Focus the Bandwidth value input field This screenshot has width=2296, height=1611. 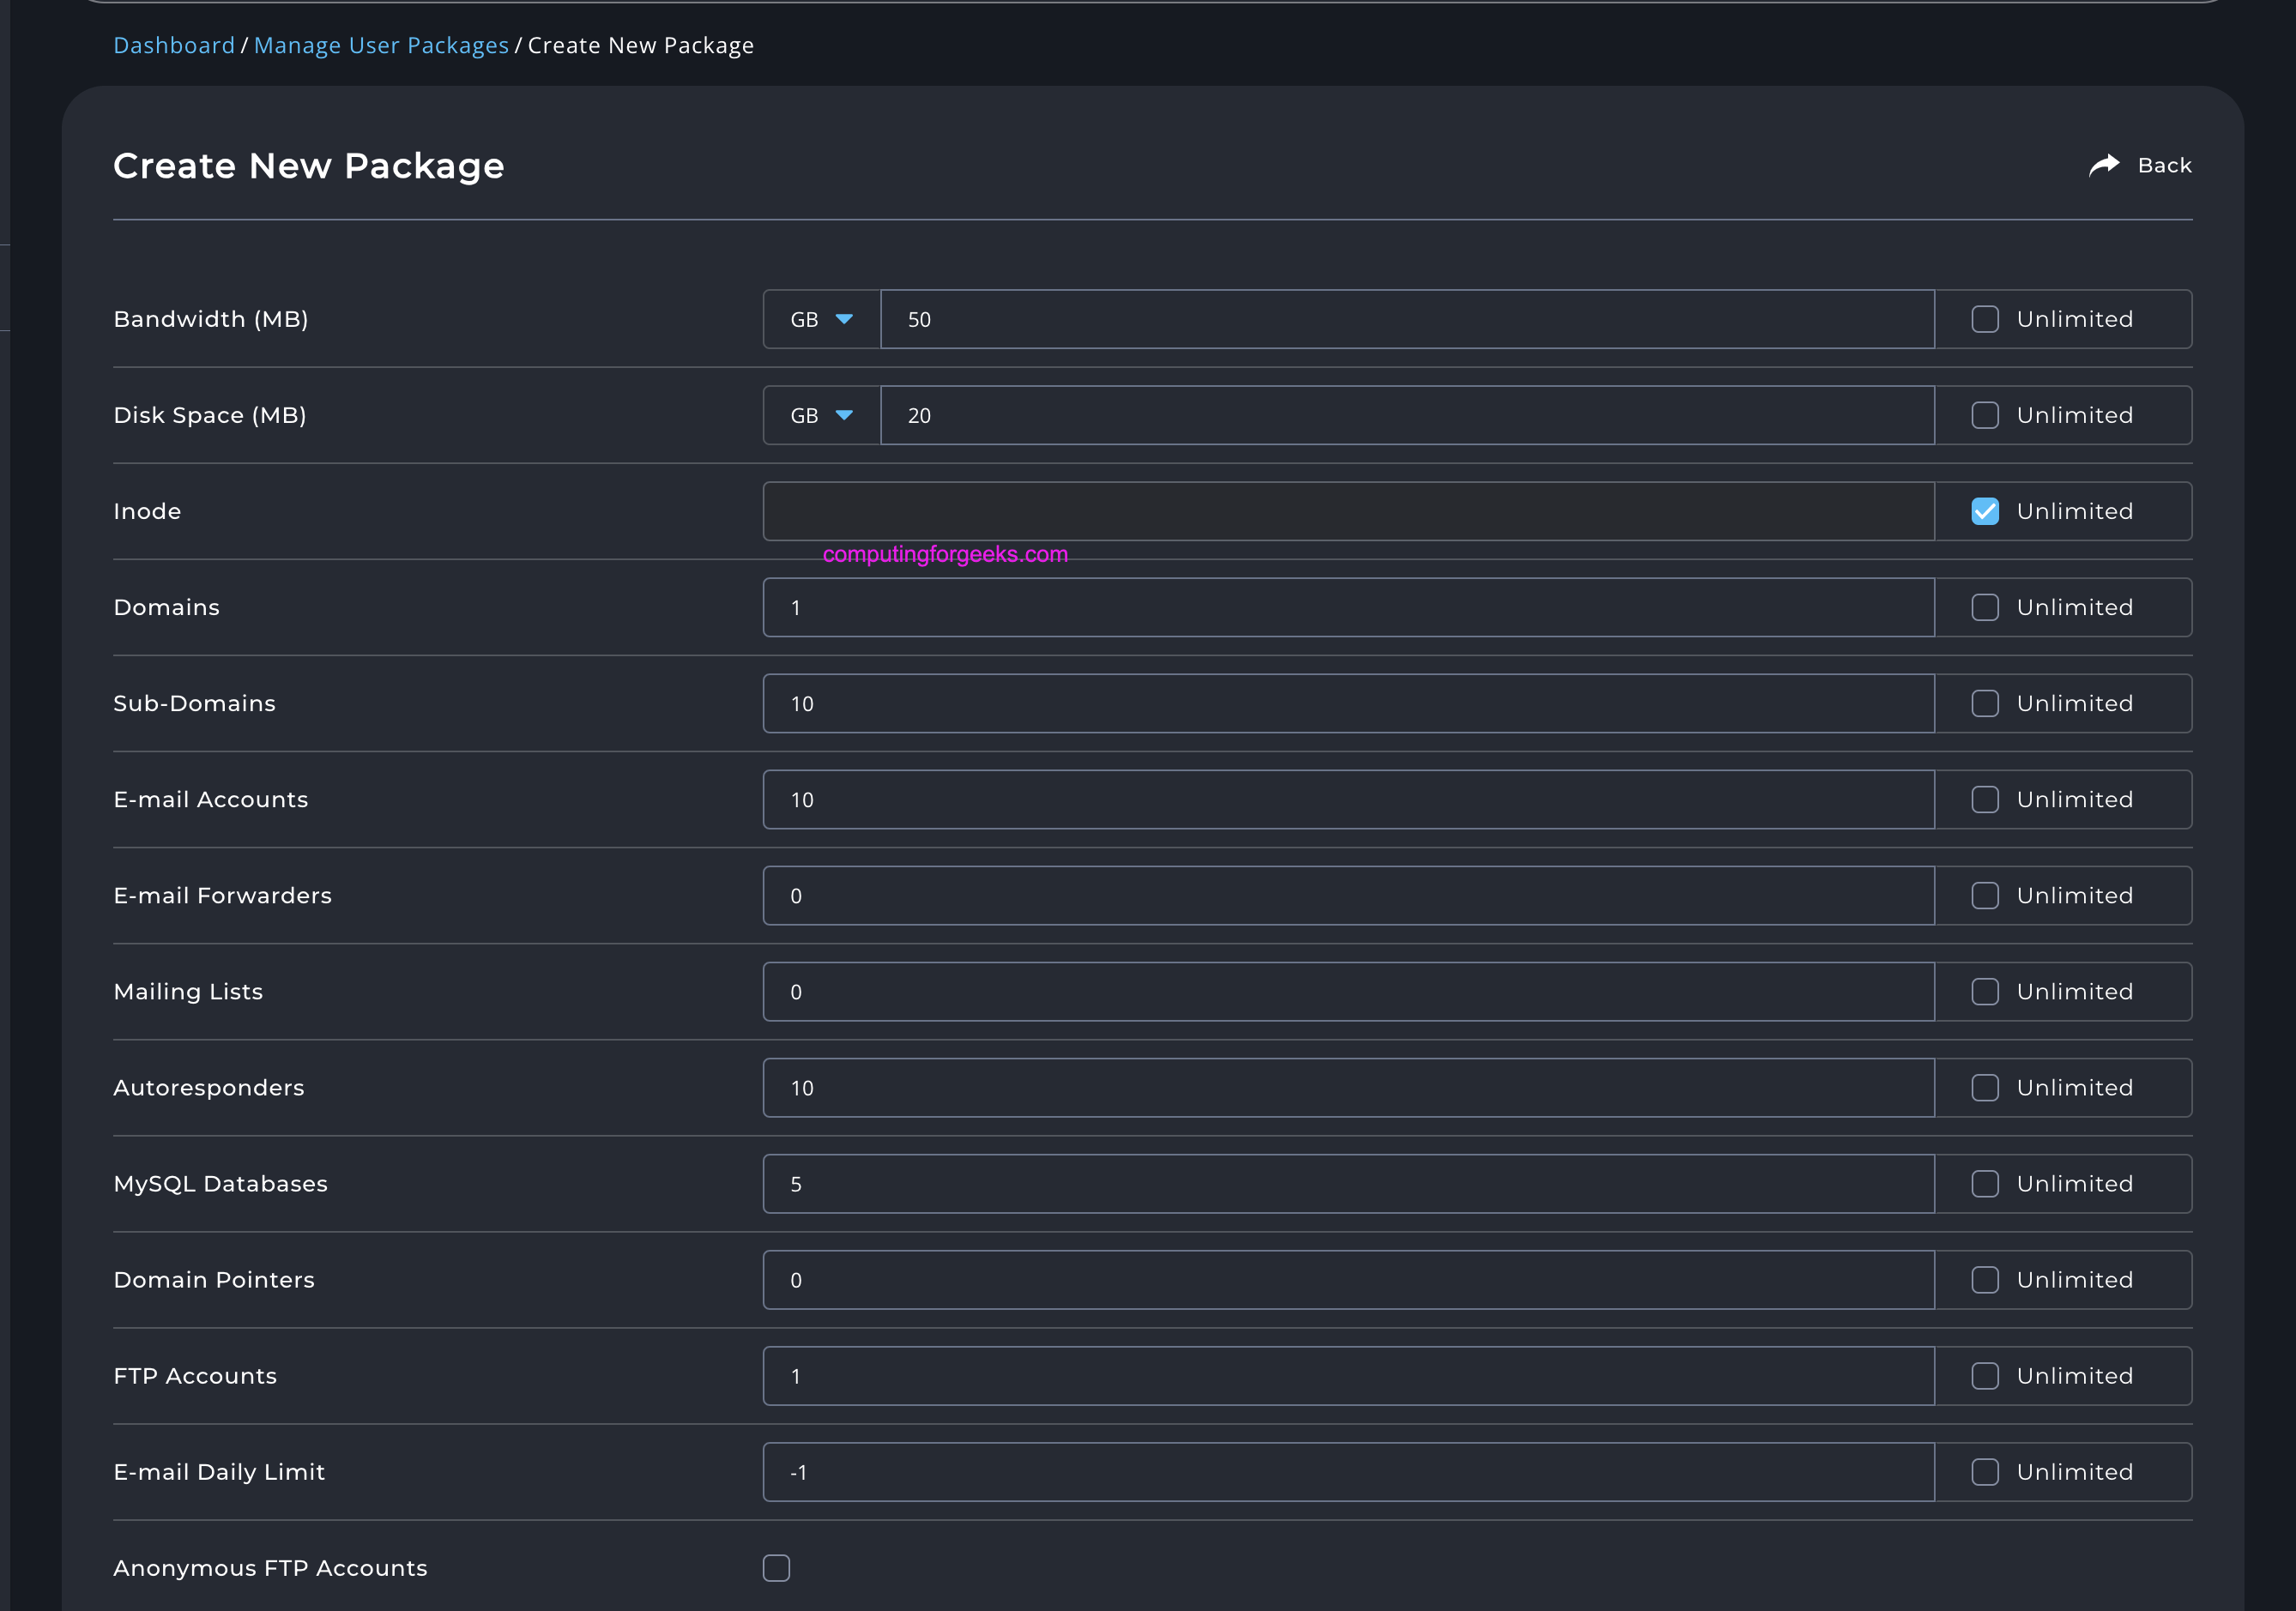coord(1406,319)
